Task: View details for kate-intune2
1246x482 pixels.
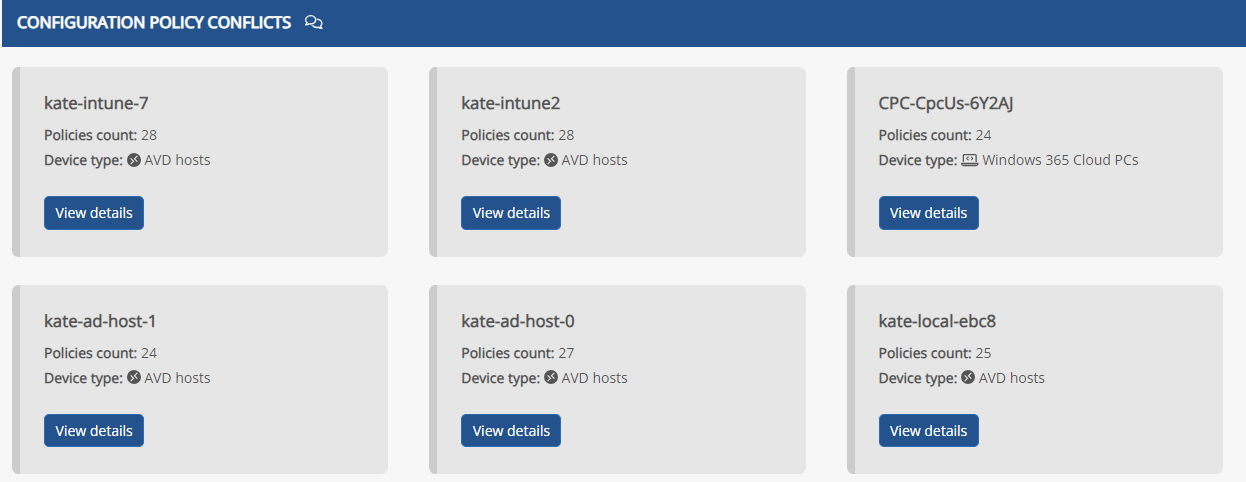Action: coord(511,213)
